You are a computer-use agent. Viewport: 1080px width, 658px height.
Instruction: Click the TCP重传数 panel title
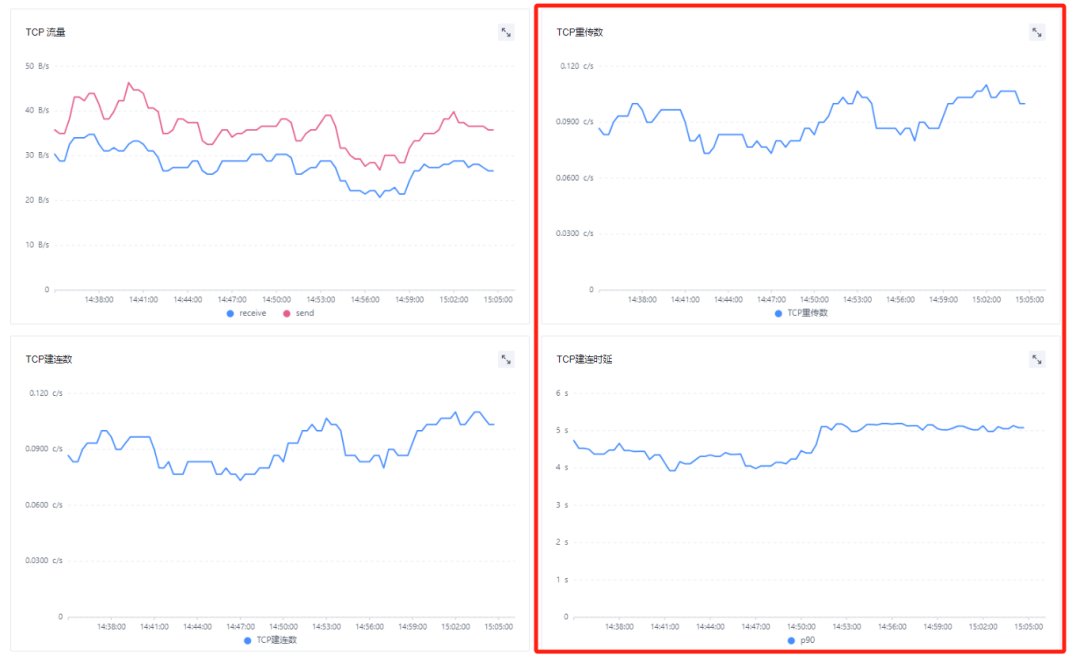click(x=580, y=32)
